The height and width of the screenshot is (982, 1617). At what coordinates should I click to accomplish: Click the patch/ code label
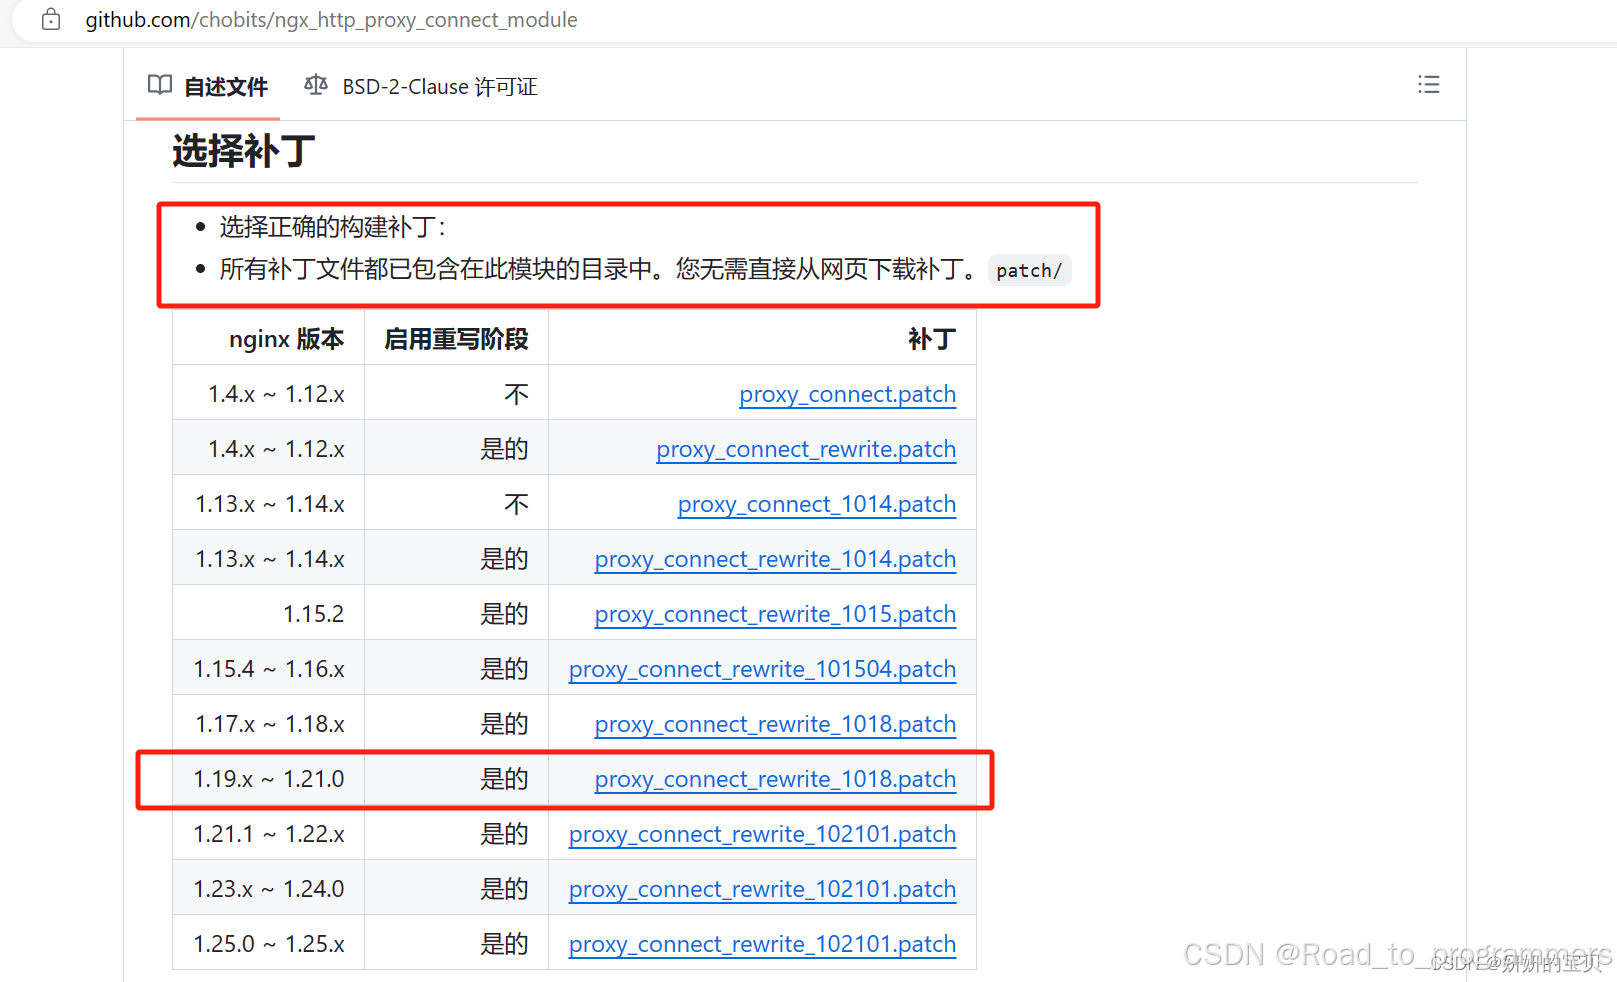(x=1029, y=270)
